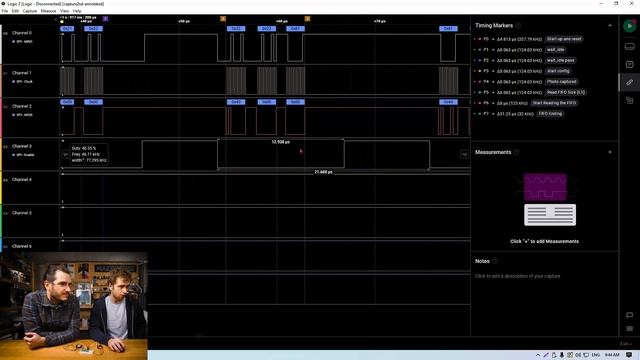Select second orange marker flag on ruler
The height and width of the screenshot is (360, 640).
[307, 19]
